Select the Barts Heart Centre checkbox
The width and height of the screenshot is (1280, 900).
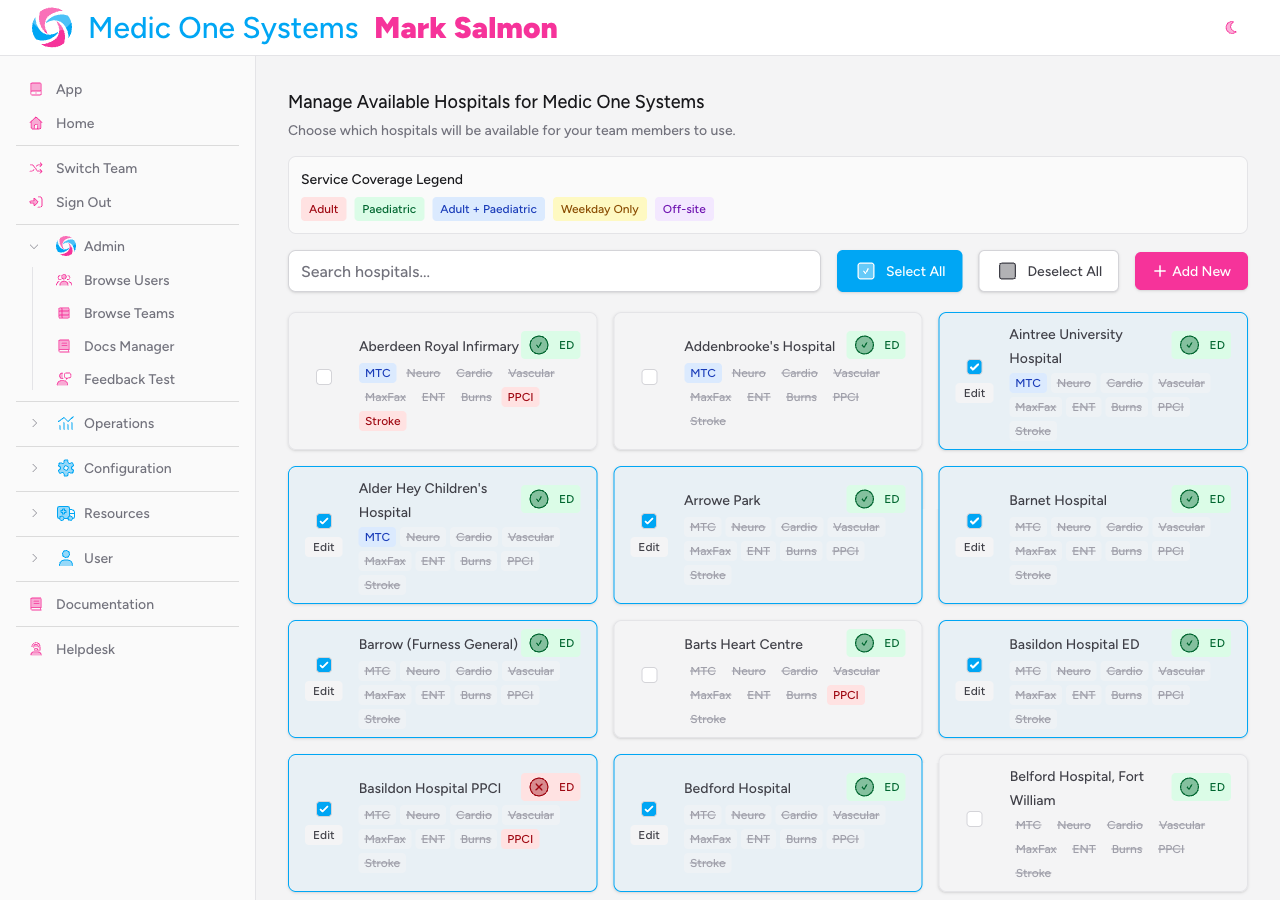[x=649, y=674]
